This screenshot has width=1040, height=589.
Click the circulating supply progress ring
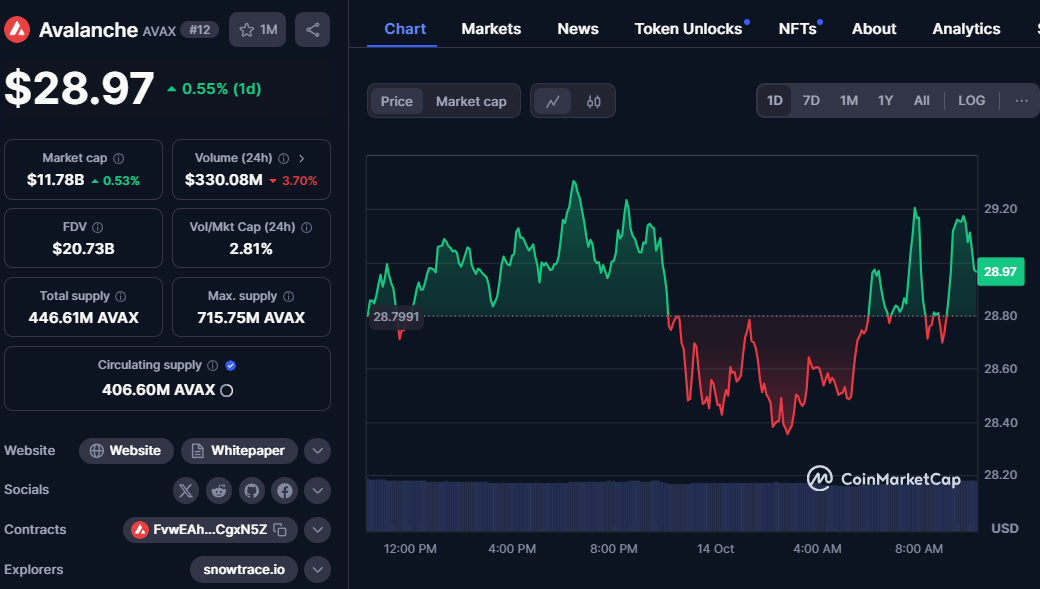(x=226, y=391)
